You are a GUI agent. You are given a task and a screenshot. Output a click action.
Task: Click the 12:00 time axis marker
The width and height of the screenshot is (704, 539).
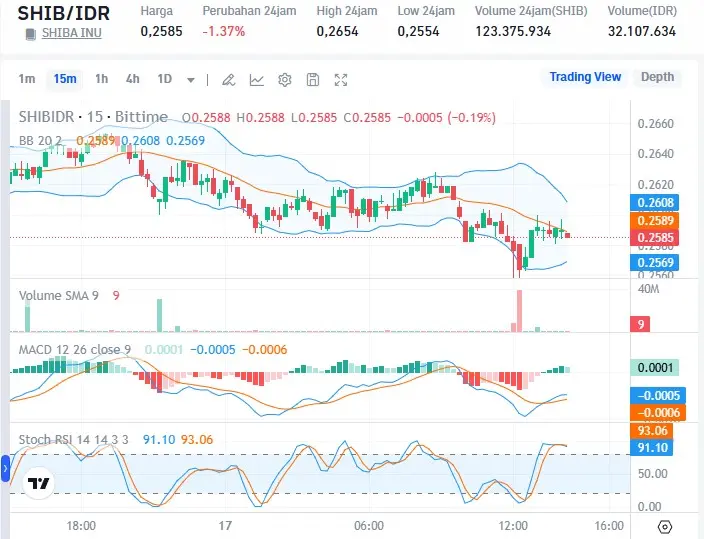(513, 526)
